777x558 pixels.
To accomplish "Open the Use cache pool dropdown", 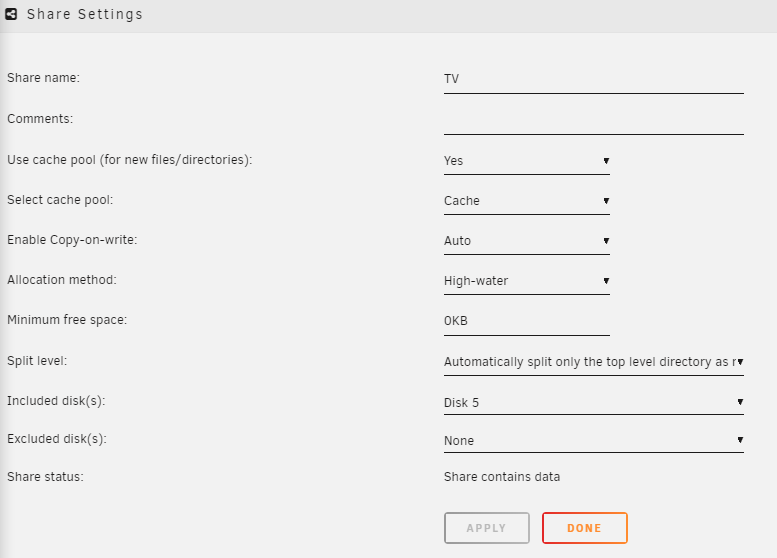I will [527, 161].
